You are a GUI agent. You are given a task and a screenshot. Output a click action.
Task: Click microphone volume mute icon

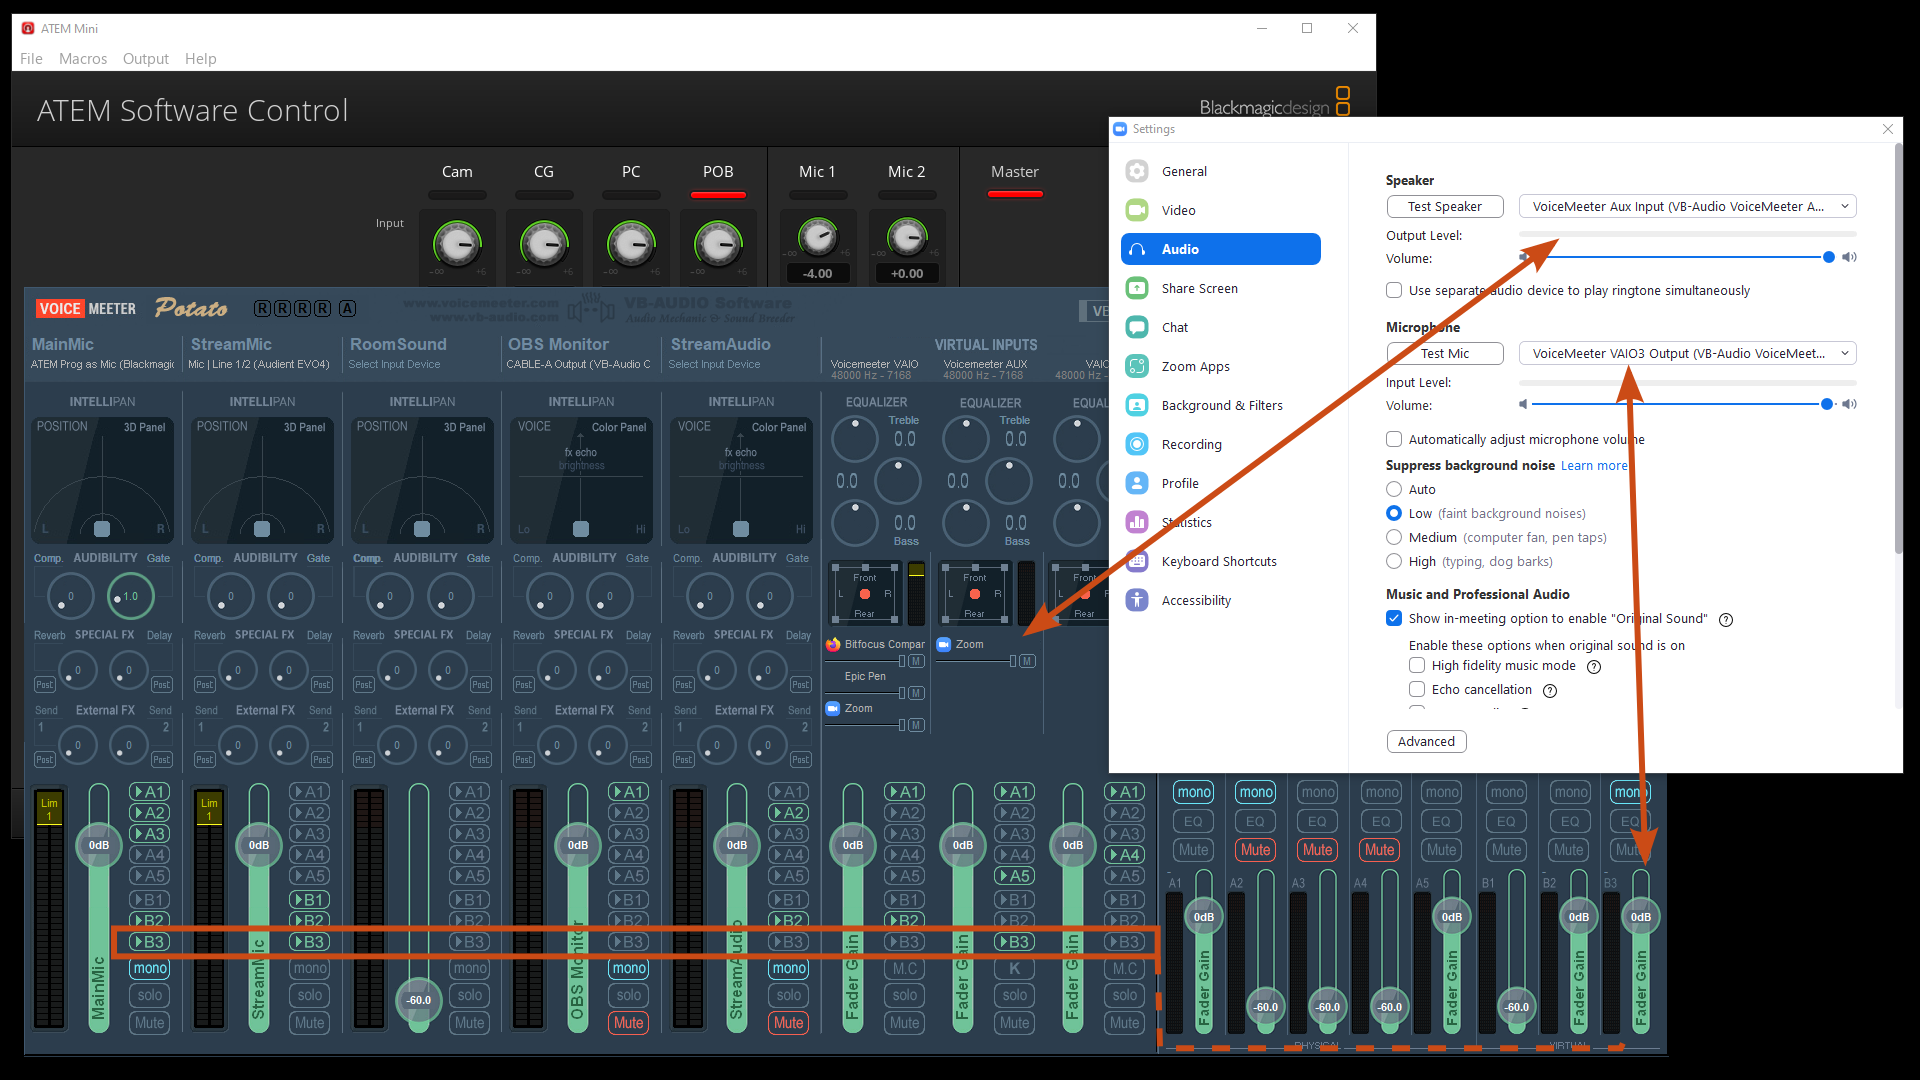pos(1523,404)
